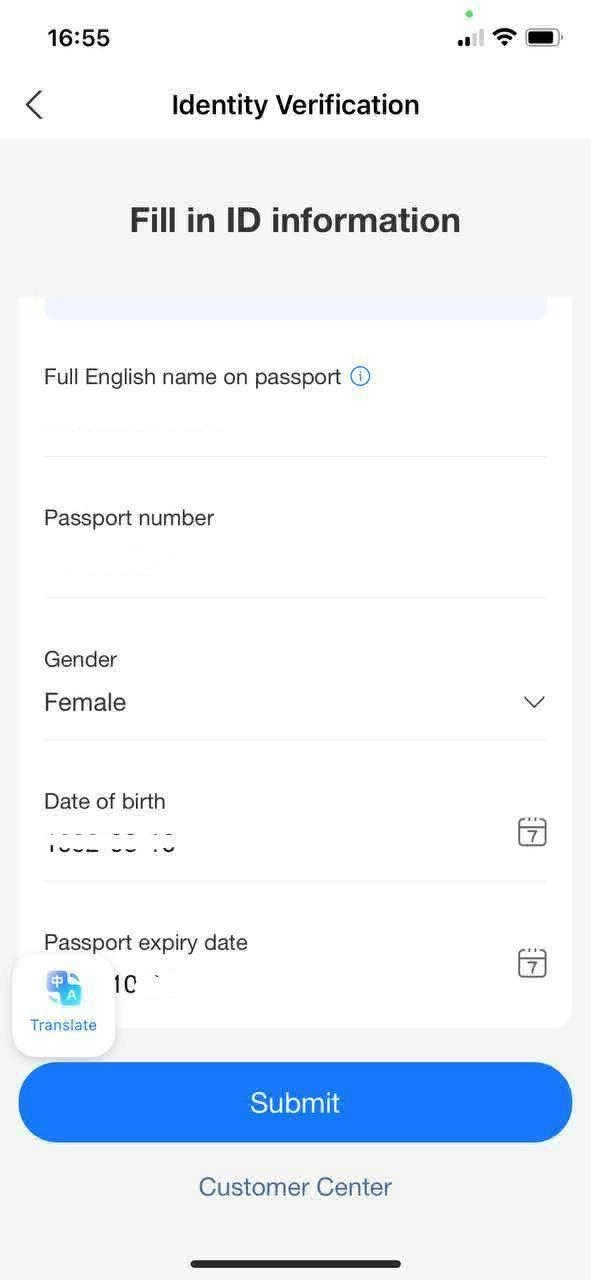Submit the ID information form

295,1102
